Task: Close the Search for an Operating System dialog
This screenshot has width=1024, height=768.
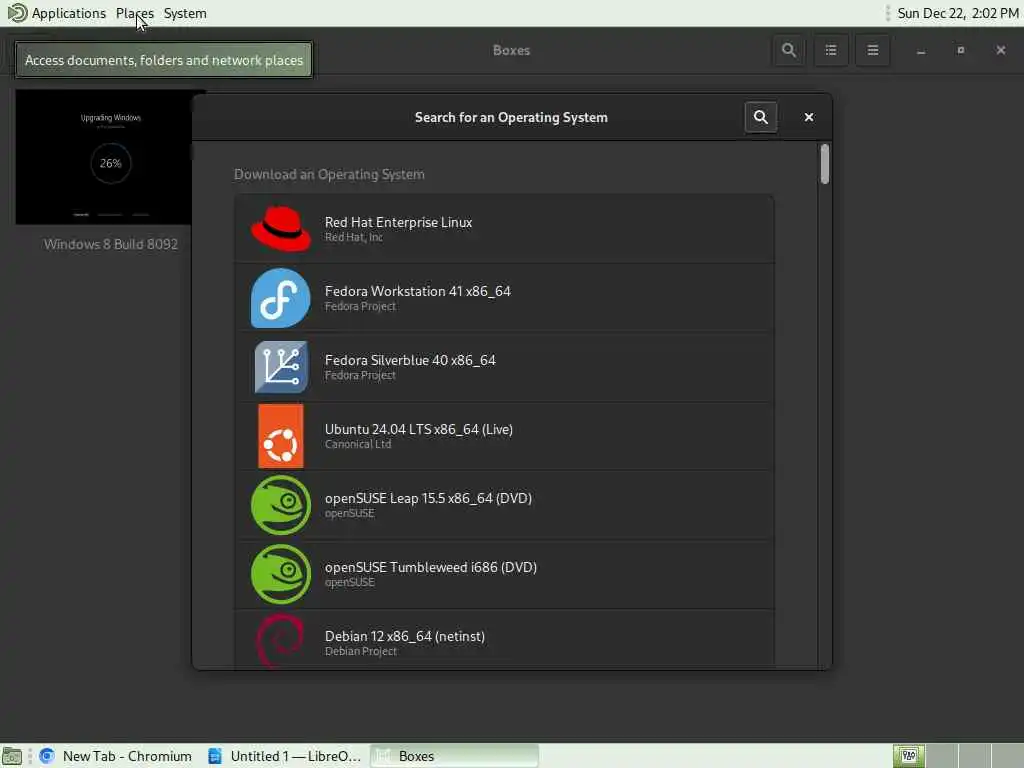Action: coord(808,117)
